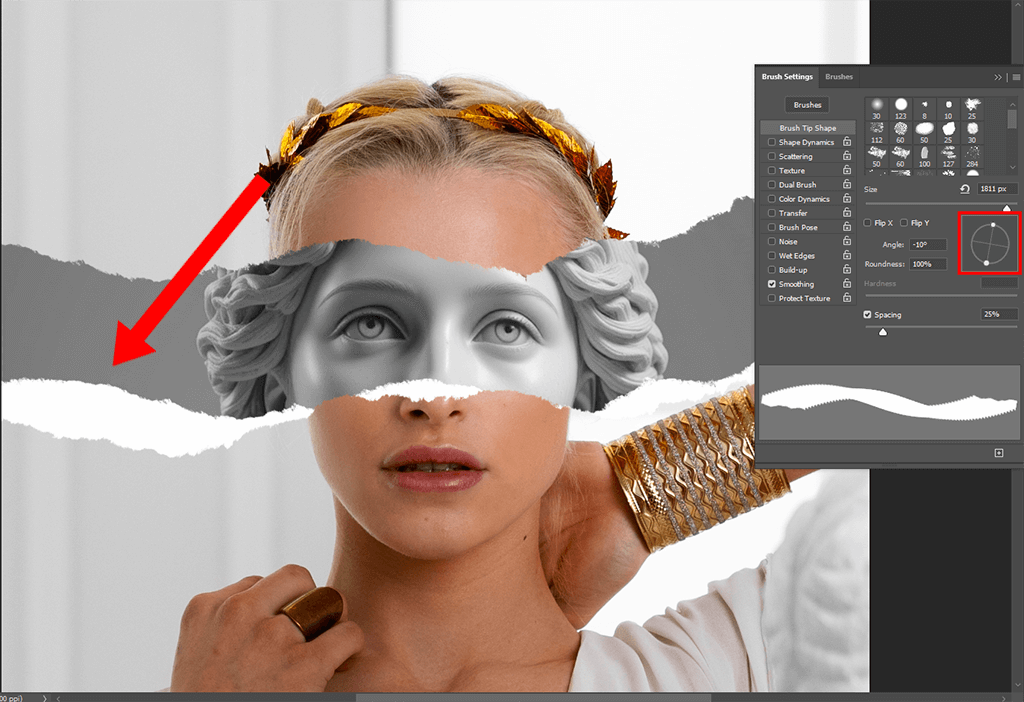
Task: Click the canvas scroll right arrow
Action: tap(1004, 697)
